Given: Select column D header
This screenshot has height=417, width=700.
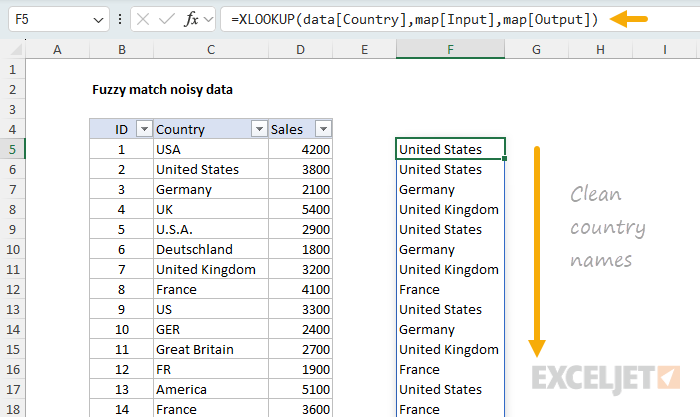Looking at the screenshot, I should pyautogui.click(x=300, y=49).
